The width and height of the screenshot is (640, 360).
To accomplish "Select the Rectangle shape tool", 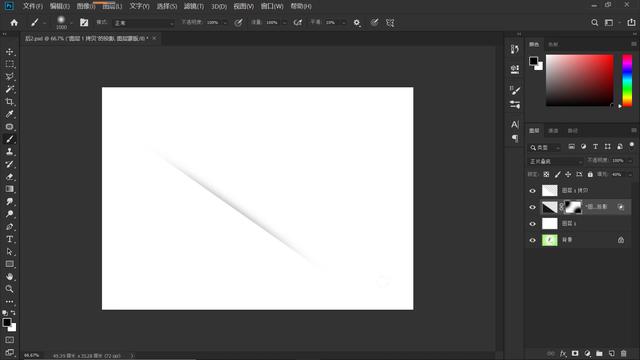I will [9, 264].
